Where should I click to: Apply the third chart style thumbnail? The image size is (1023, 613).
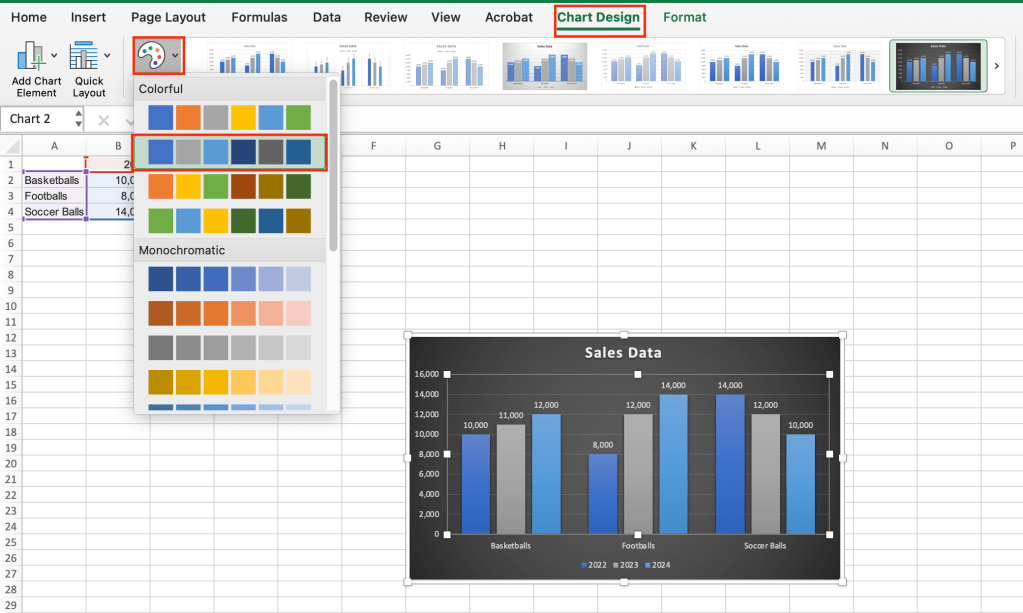pos(446,66)
